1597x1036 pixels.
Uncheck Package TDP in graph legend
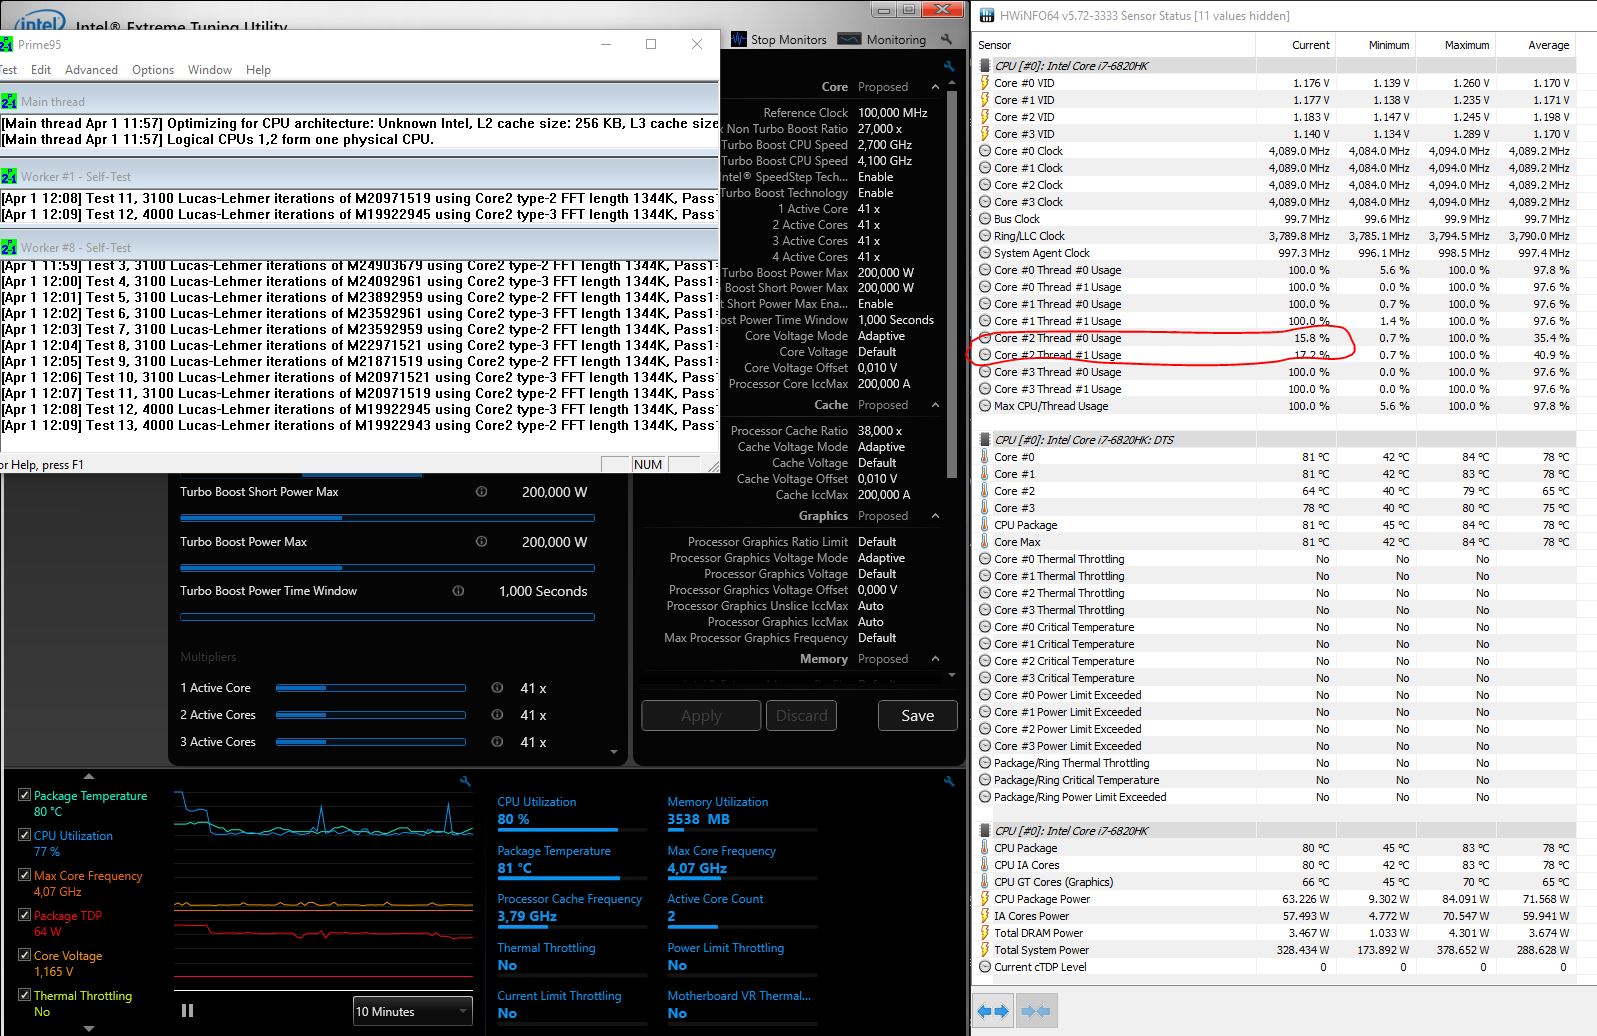pos(24,915)
